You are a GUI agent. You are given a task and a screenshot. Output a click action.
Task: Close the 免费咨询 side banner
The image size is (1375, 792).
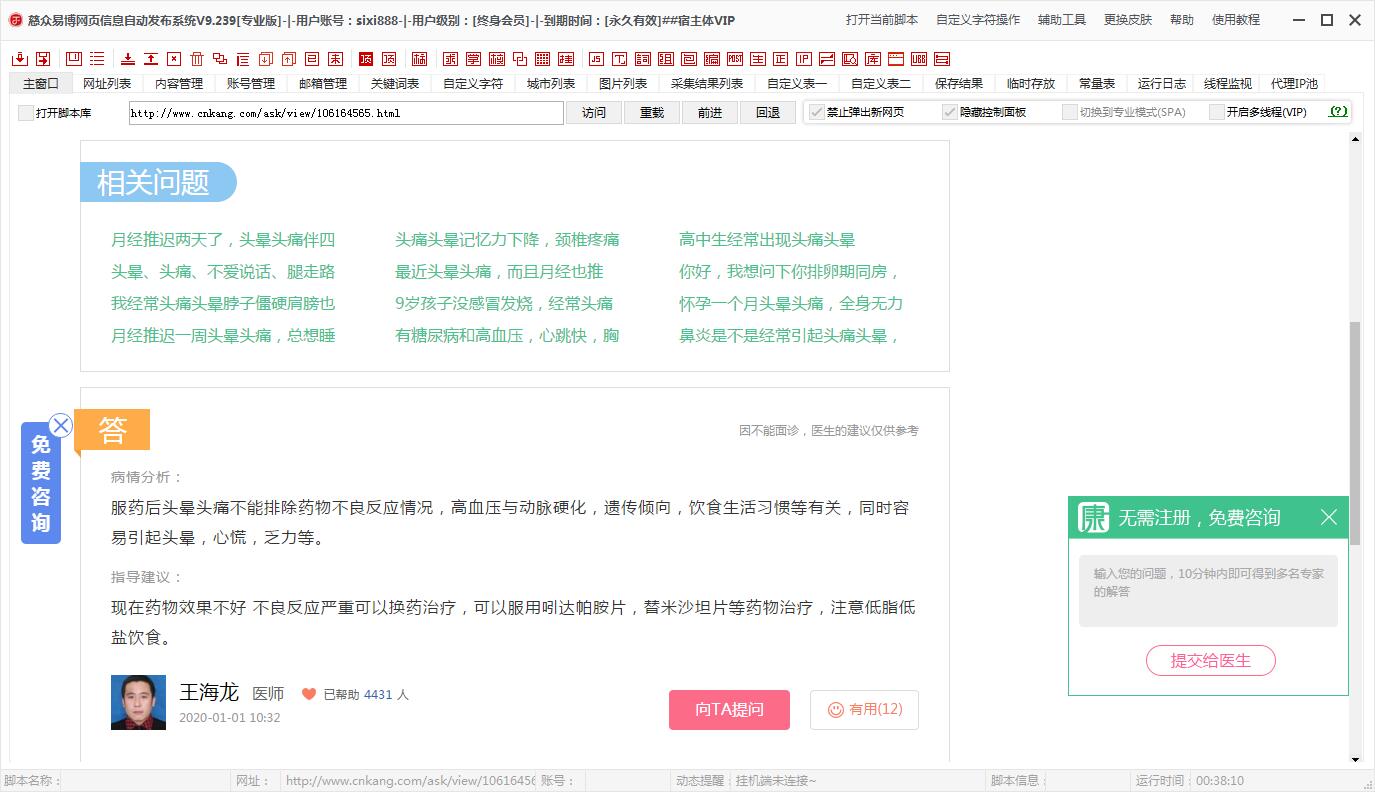click(x=61, y=425)
